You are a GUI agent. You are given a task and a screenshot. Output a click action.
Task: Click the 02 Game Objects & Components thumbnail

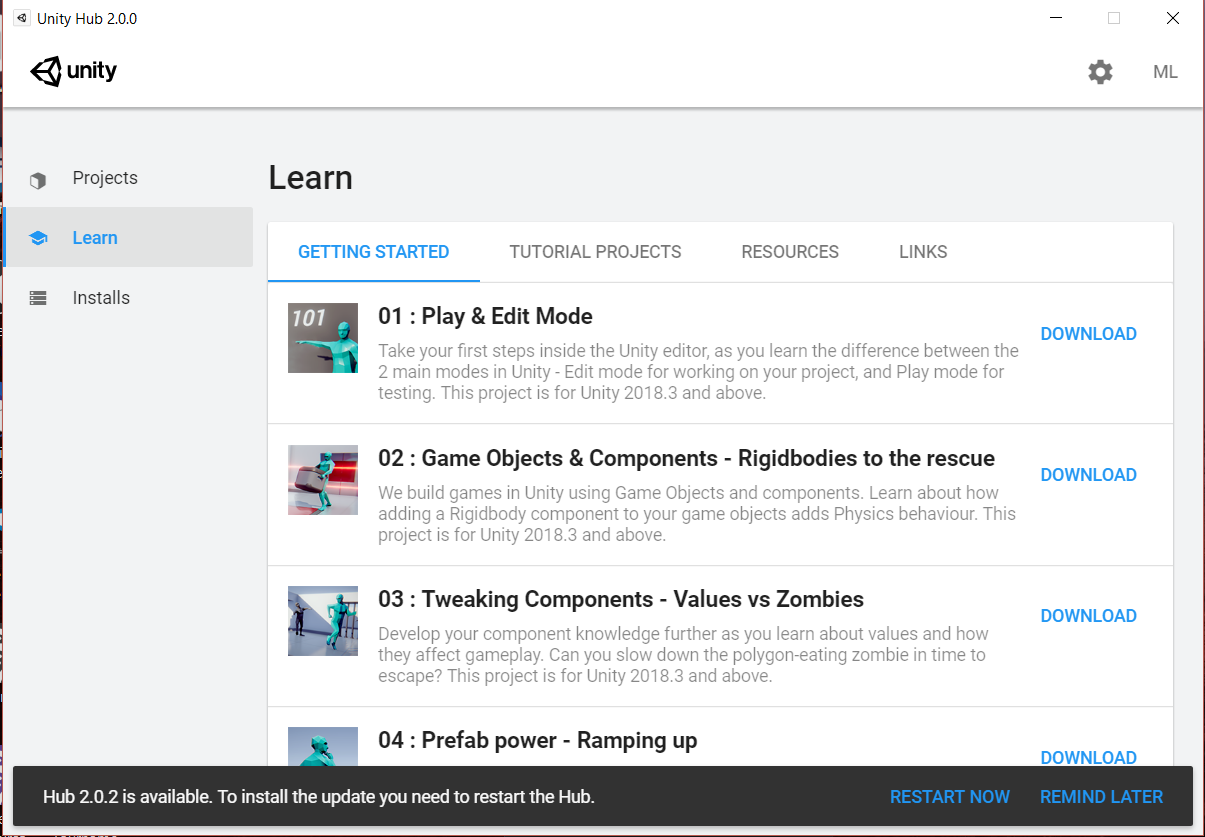click(323, 480)
